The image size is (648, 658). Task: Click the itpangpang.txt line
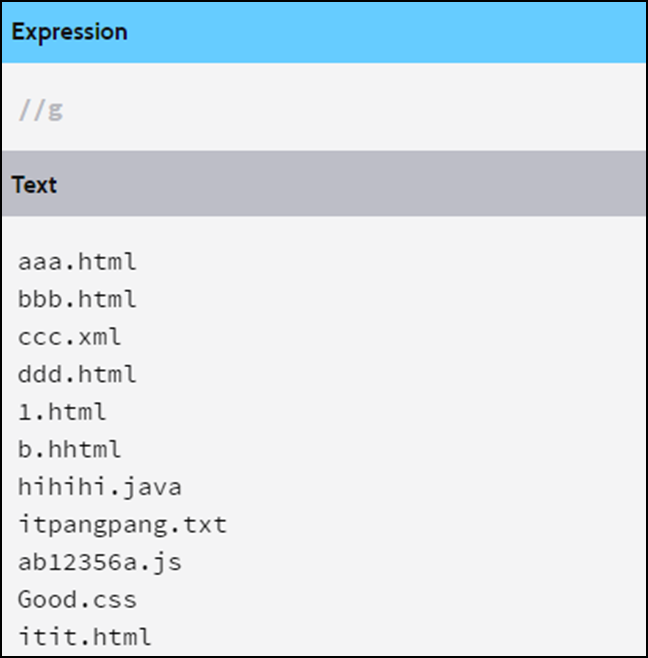[123, 525]
